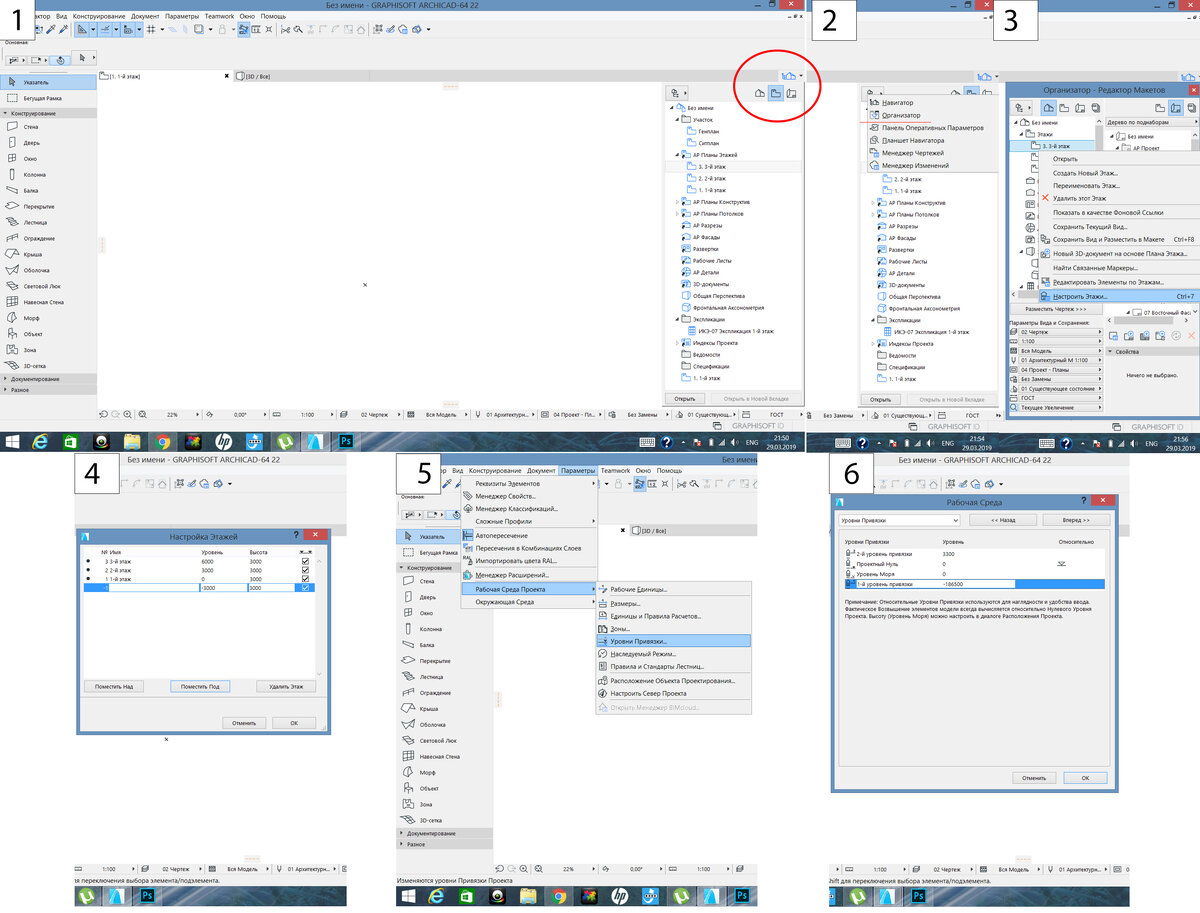
Task: Open Рабочая Среда Проекта submenu in Параметры menu
Action: [528, 588]
